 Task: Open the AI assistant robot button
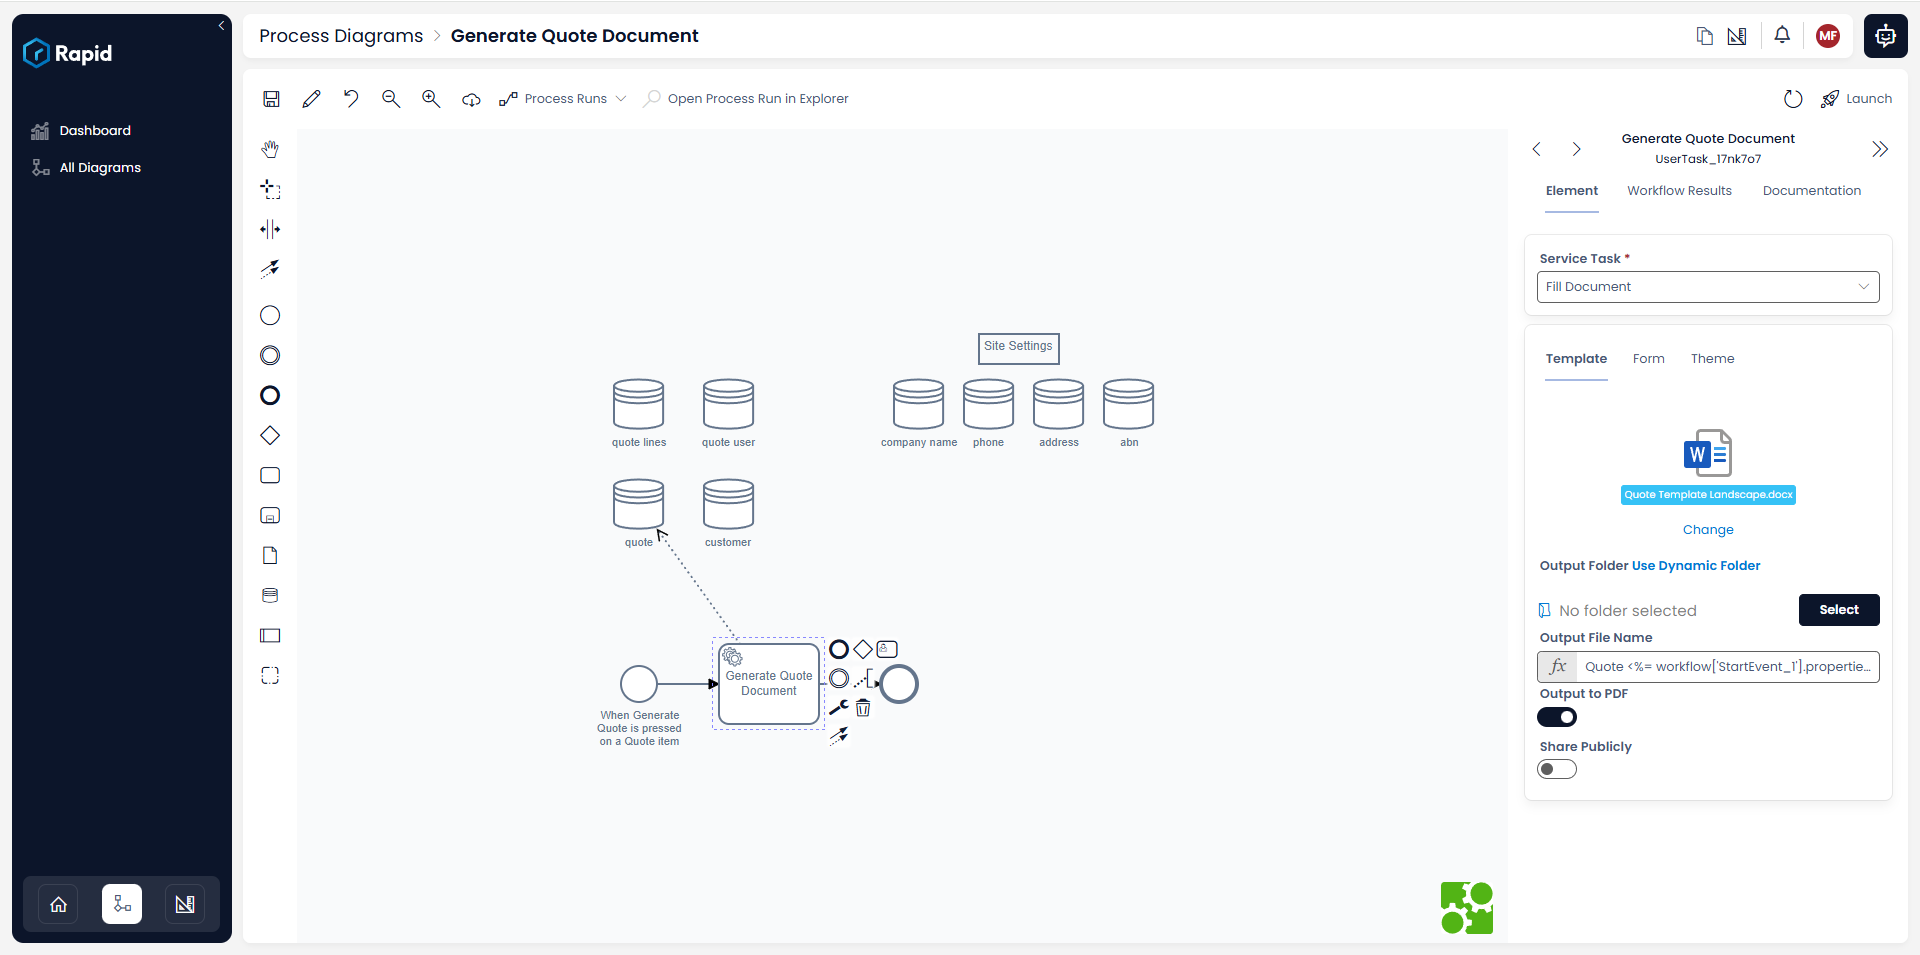[1886, 36]
